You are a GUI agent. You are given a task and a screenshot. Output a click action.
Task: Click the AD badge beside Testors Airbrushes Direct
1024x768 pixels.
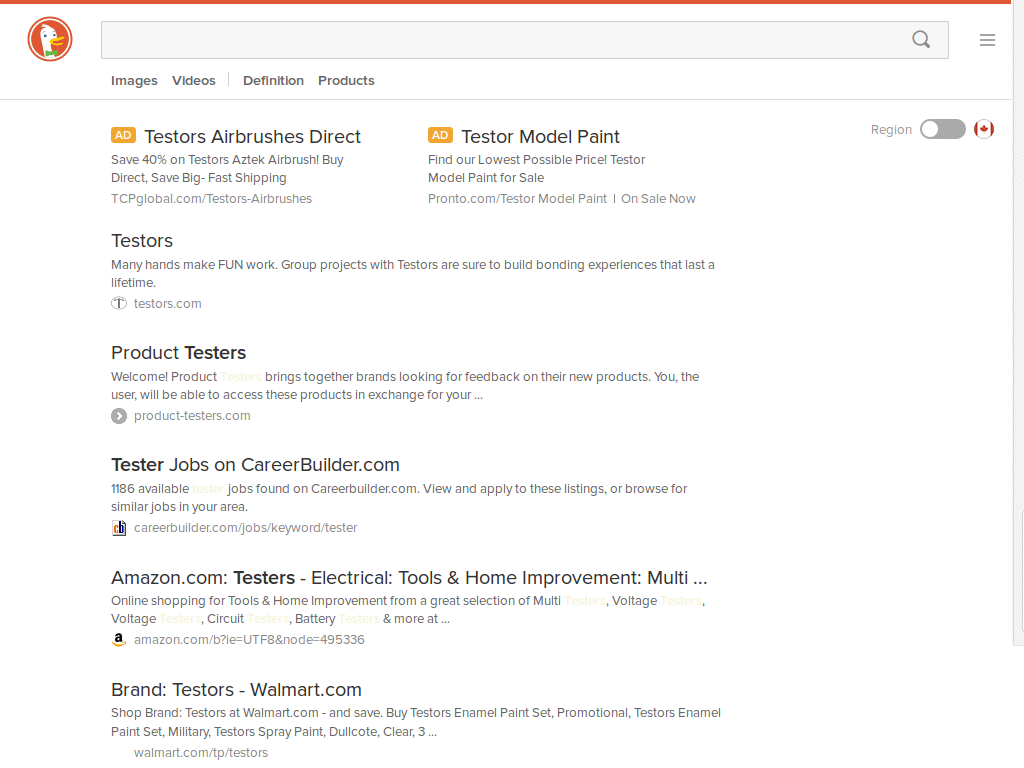[x=123, y=135]
